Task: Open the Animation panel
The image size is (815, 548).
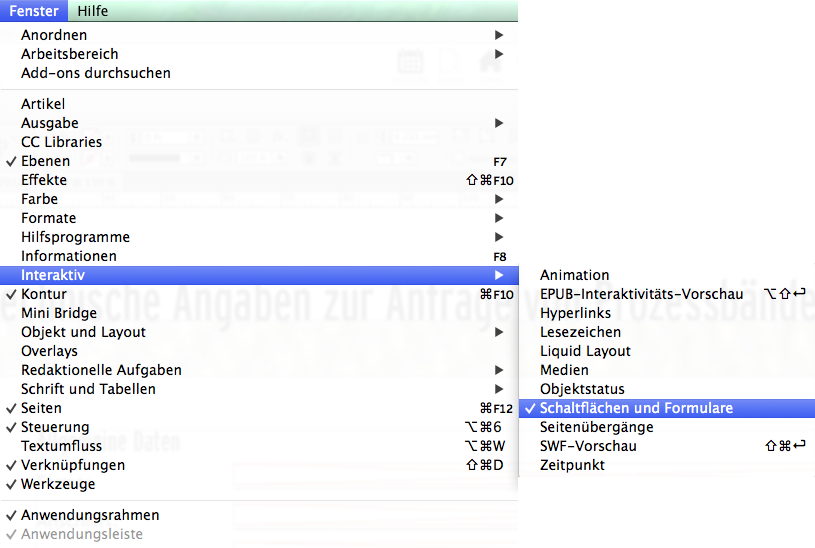Action: click(x=574, y=275)
